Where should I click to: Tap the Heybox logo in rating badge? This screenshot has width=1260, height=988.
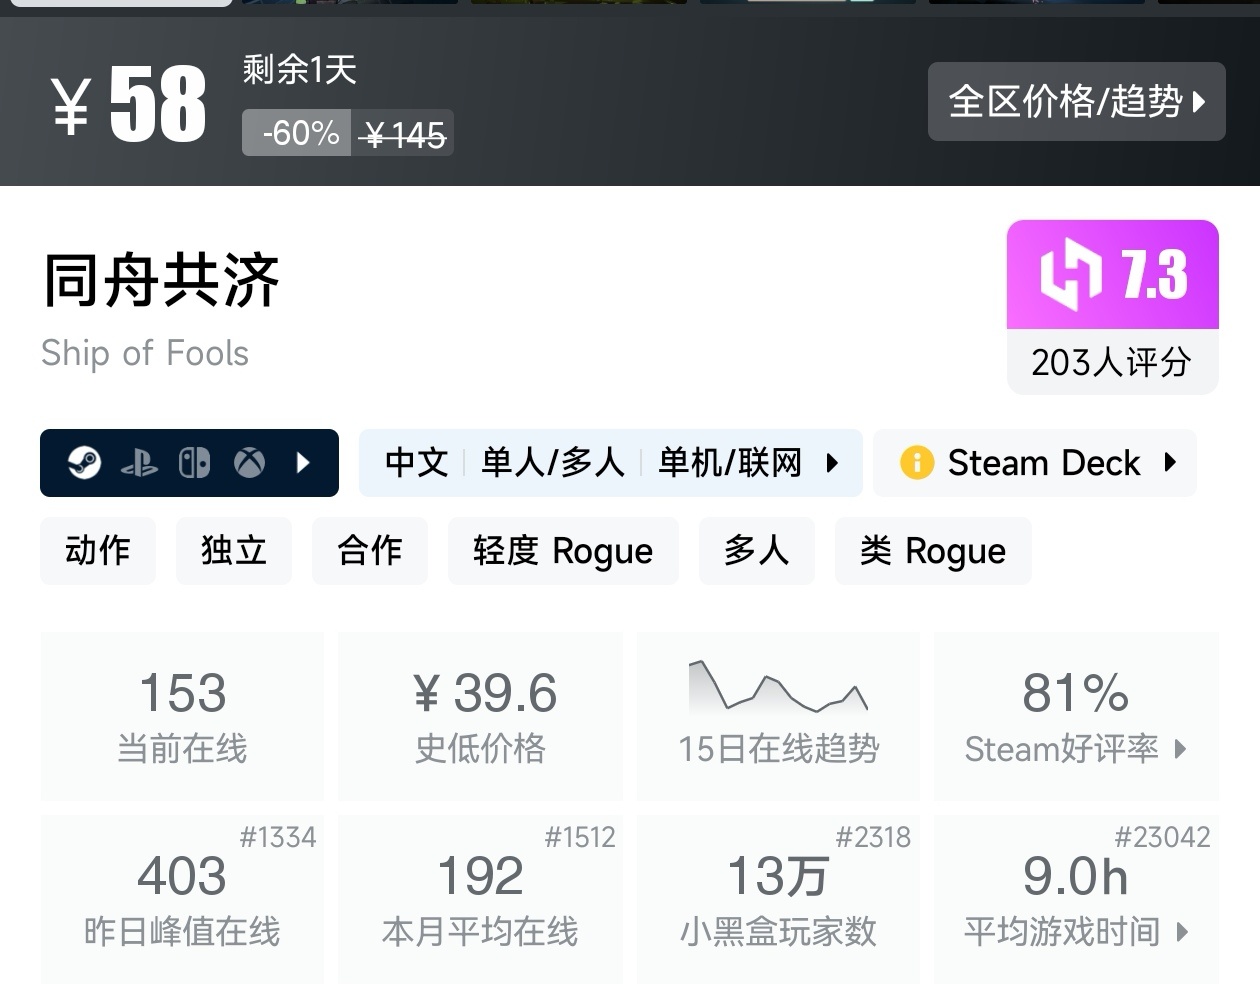(x=1070, y=274)
